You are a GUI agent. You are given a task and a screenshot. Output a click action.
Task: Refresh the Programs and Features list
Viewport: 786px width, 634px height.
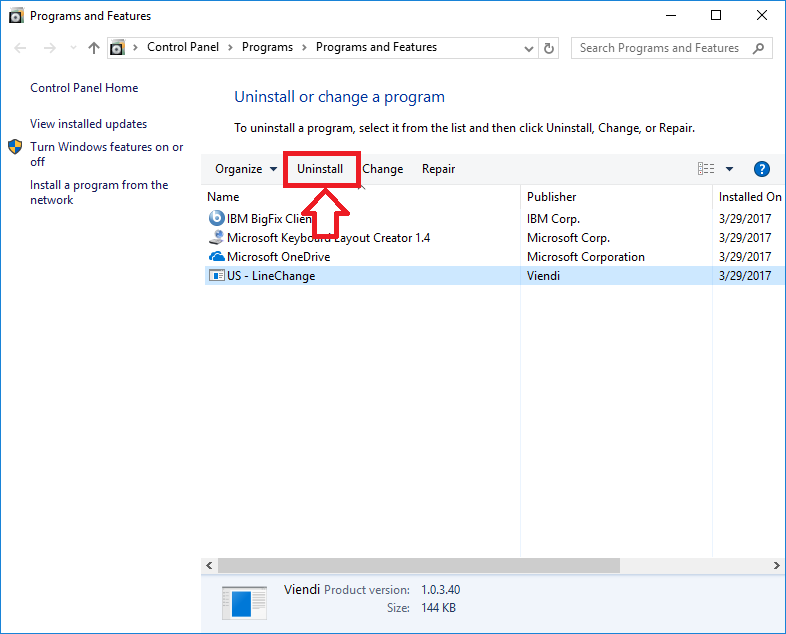point(548,49)
